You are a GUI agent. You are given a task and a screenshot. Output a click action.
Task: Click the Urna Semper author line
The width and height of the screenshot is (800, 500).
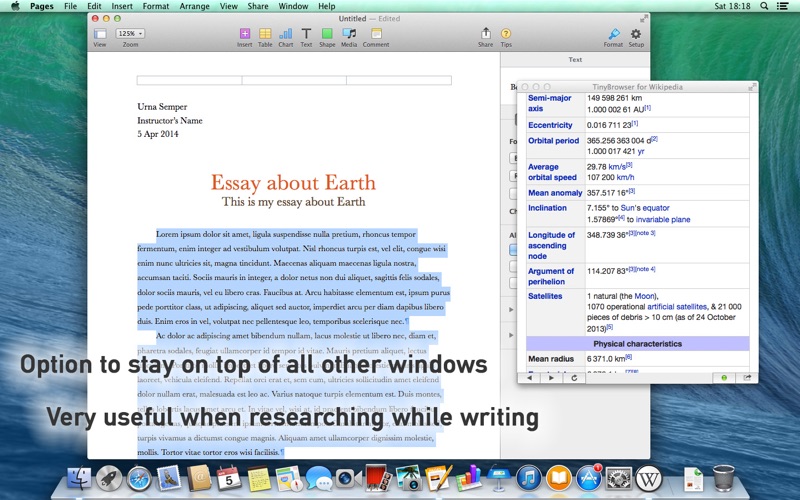tap(162, 107)
